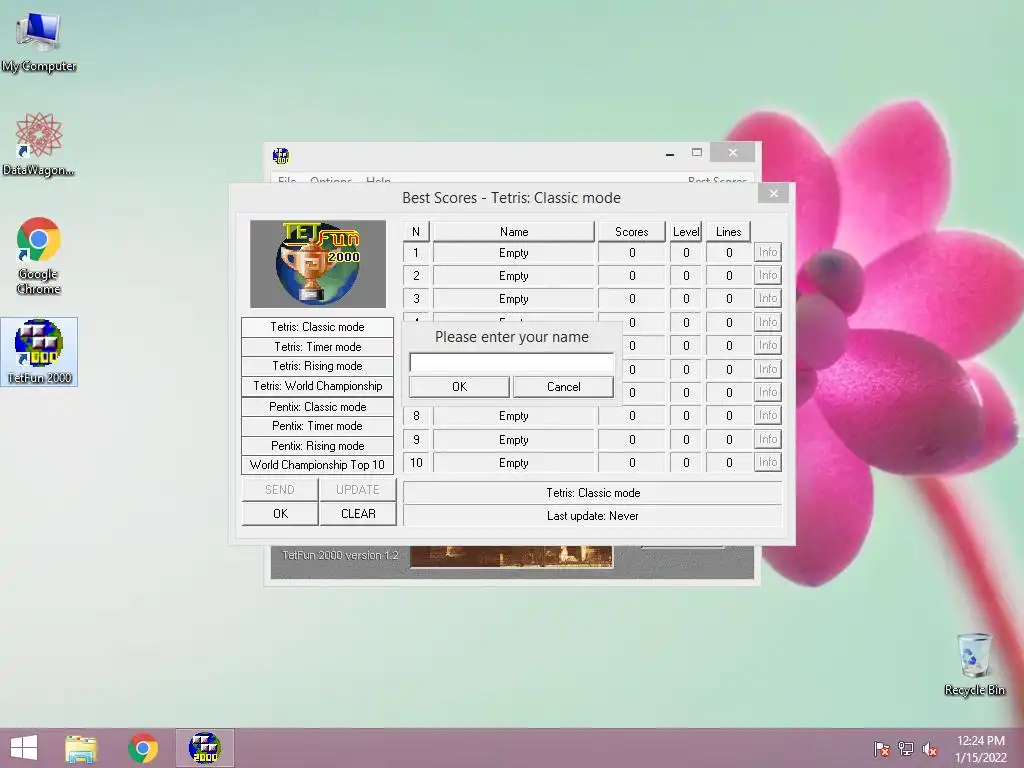Activate TetFun 2000 taskbar button
Viewport: 1024px width, 768px height.
pyautogui.click(x=204, y=748)
